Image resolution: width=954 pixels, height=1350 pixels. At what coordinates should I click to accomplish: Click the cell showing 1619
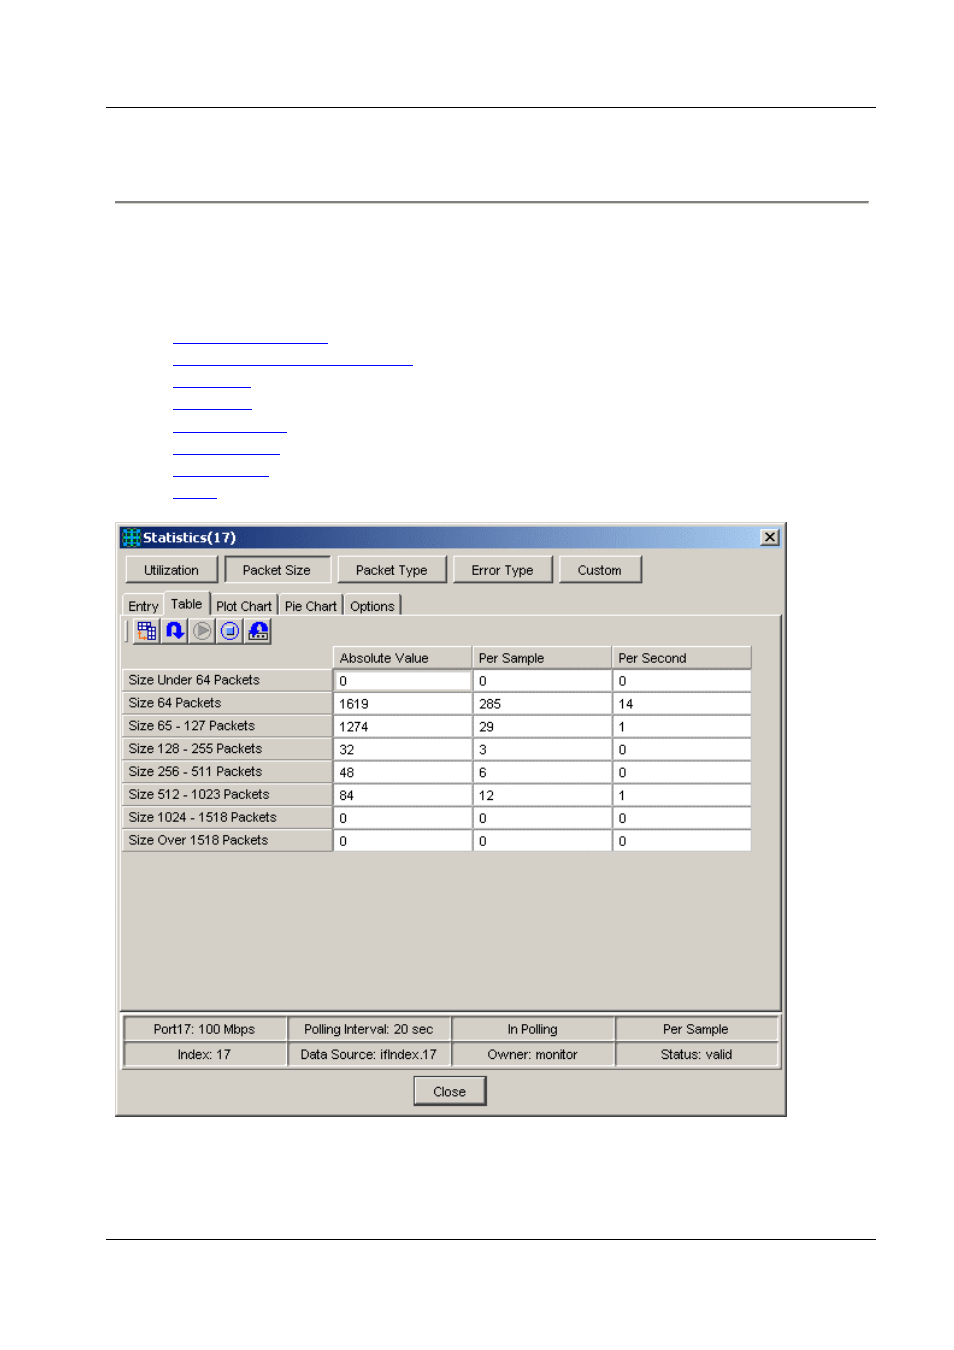(402, 704)
